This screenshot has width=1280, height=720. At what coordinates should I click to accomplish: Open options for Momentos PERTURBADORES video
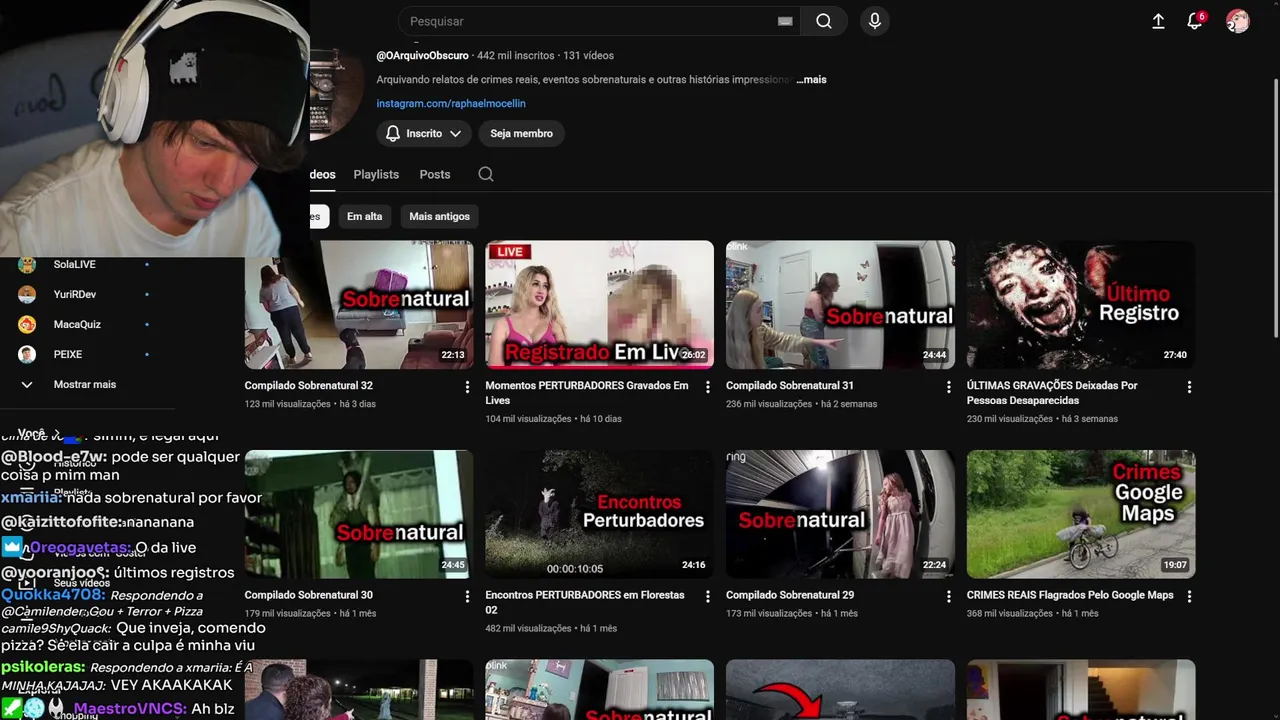(x=708, y=387)
